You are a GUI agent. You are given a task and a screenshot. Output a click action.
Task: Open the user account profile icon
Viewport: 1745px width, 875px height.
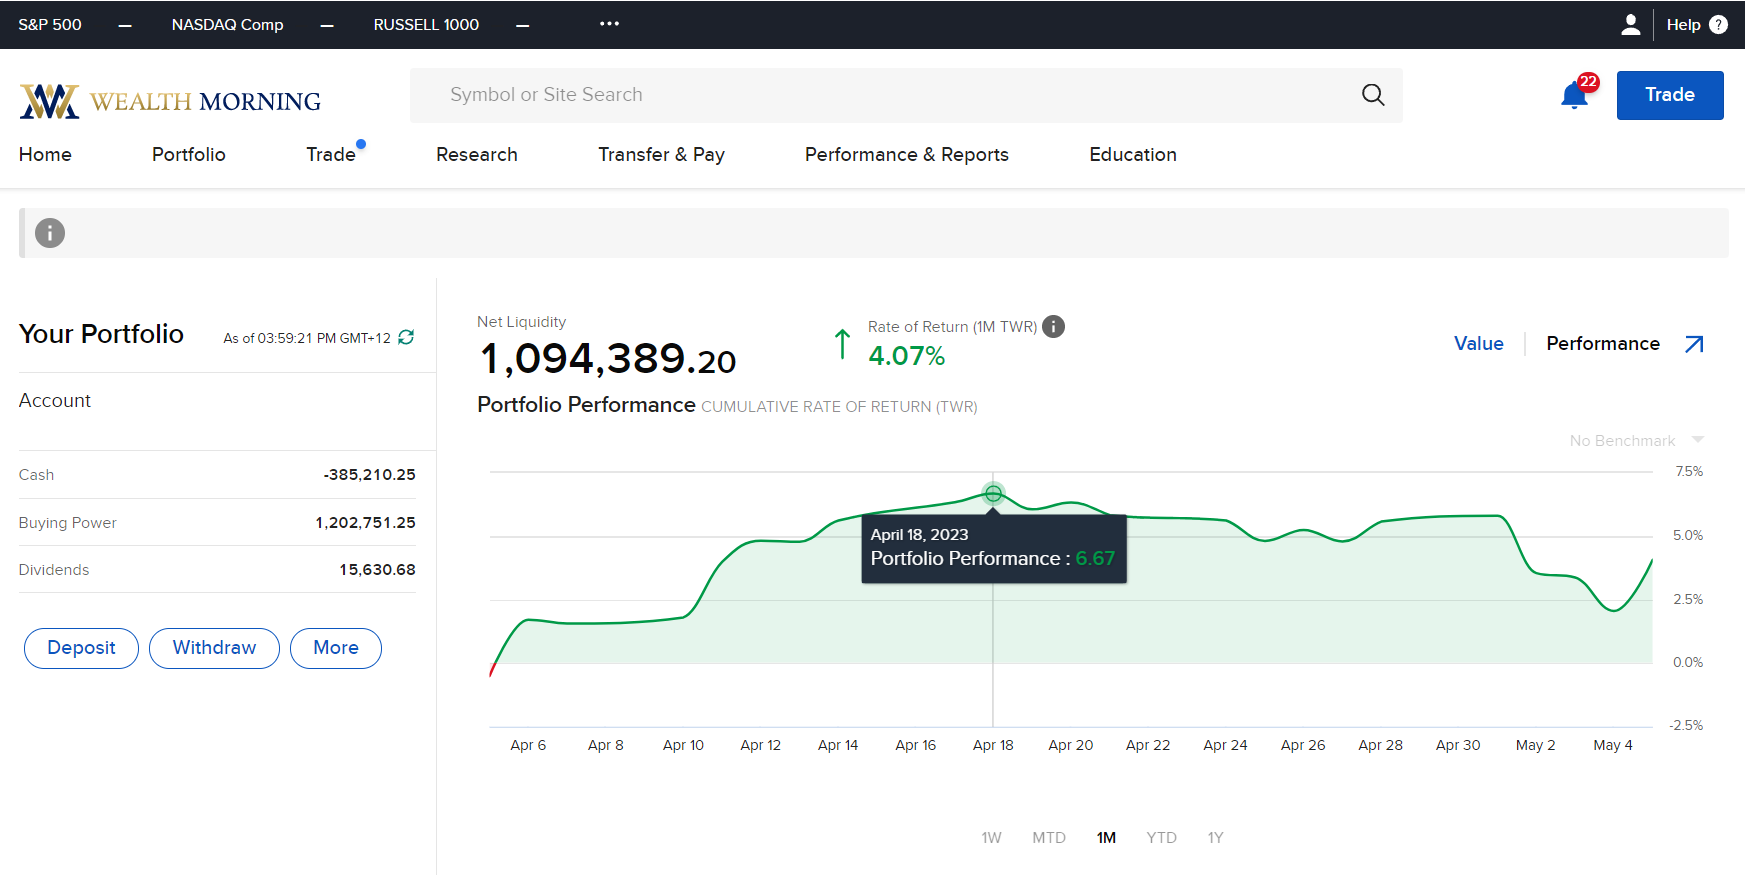(x=1630, y=25)
